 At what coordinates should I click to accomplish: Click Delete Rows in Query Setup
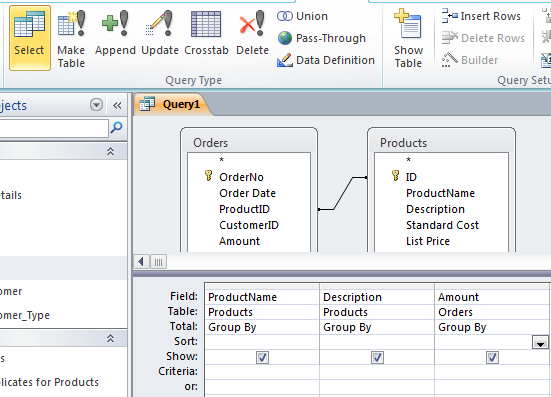click(483, 38)
